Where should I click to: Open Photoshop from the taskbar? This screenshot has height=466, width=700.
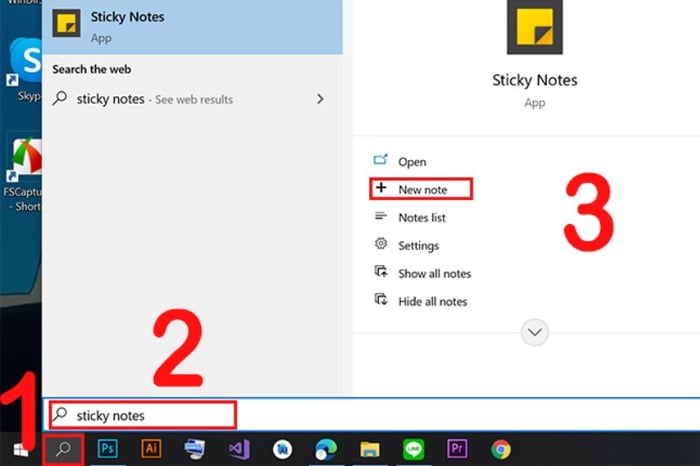[108, 449]
